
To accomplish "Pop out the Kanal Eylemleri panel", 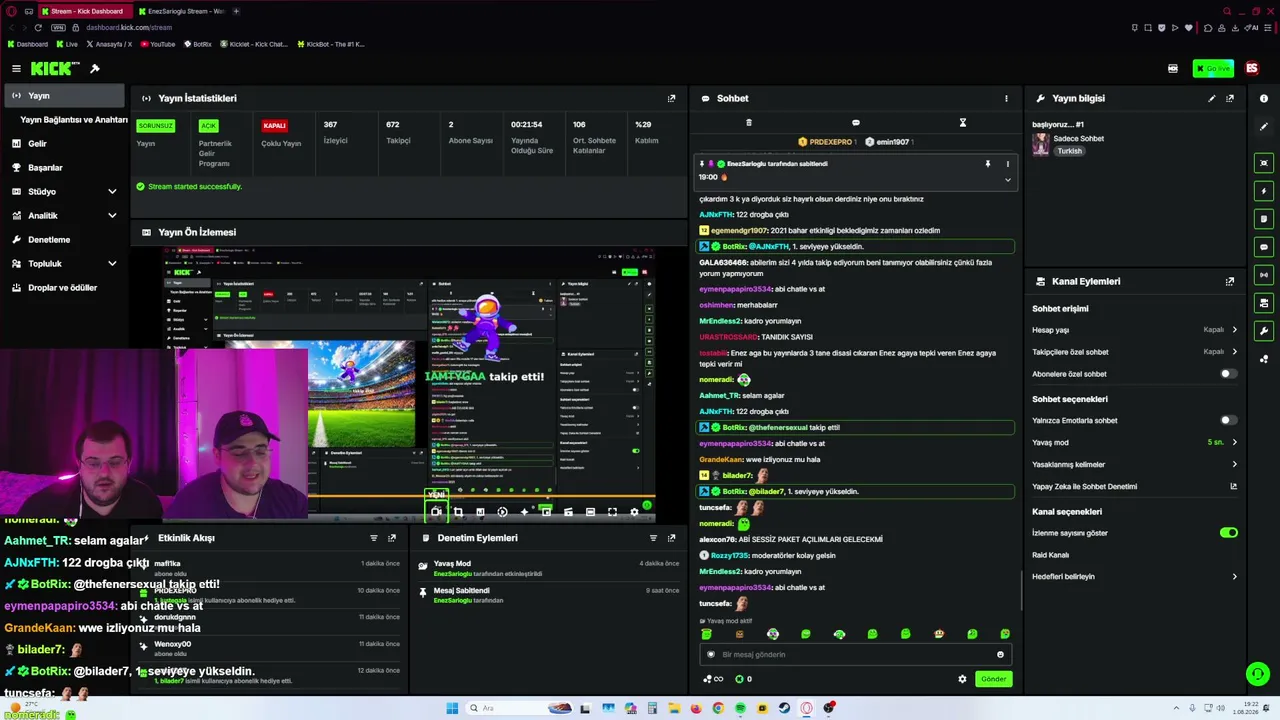I will (x=1230, y=282).
